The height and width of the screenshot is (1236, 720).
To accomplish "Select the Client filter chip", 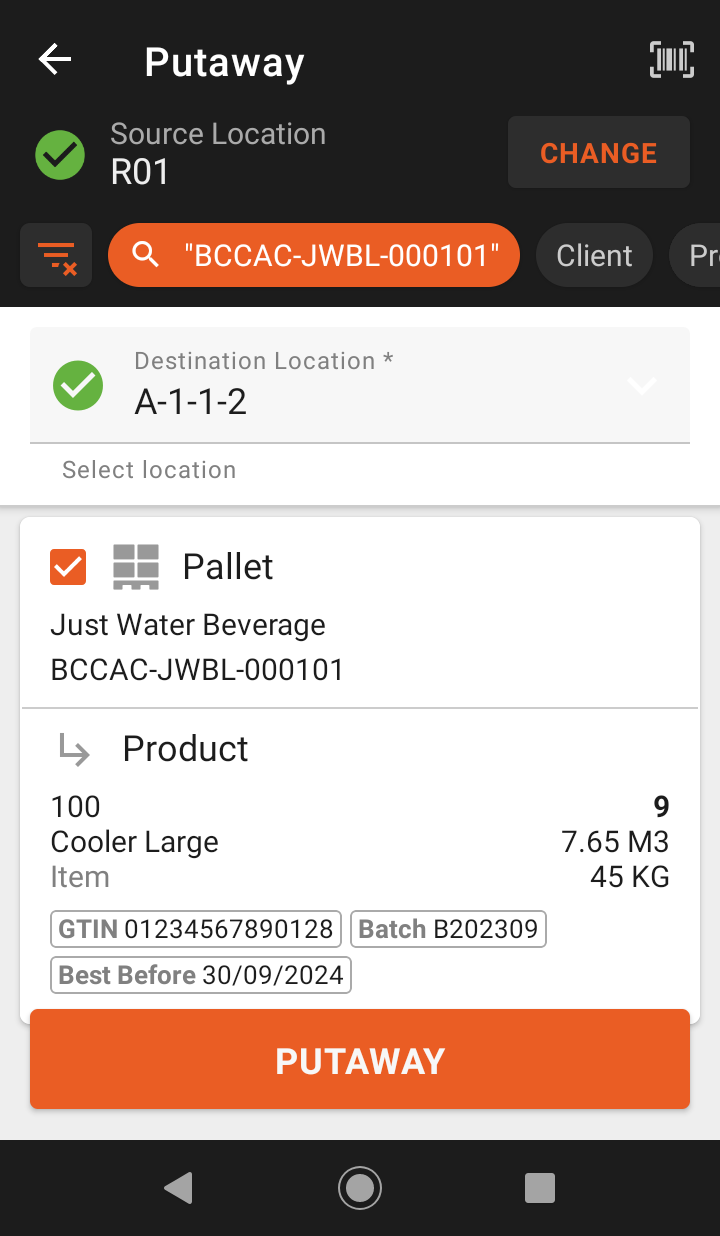I will [x=595, y=255].
